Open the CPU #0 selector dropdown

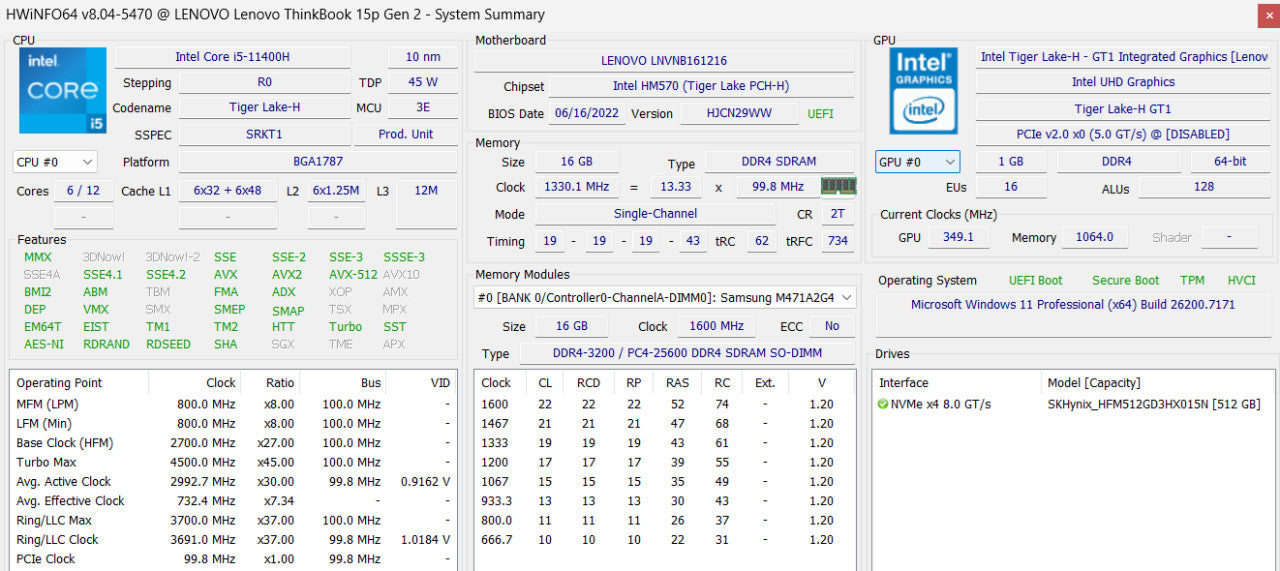coord(55,161)
